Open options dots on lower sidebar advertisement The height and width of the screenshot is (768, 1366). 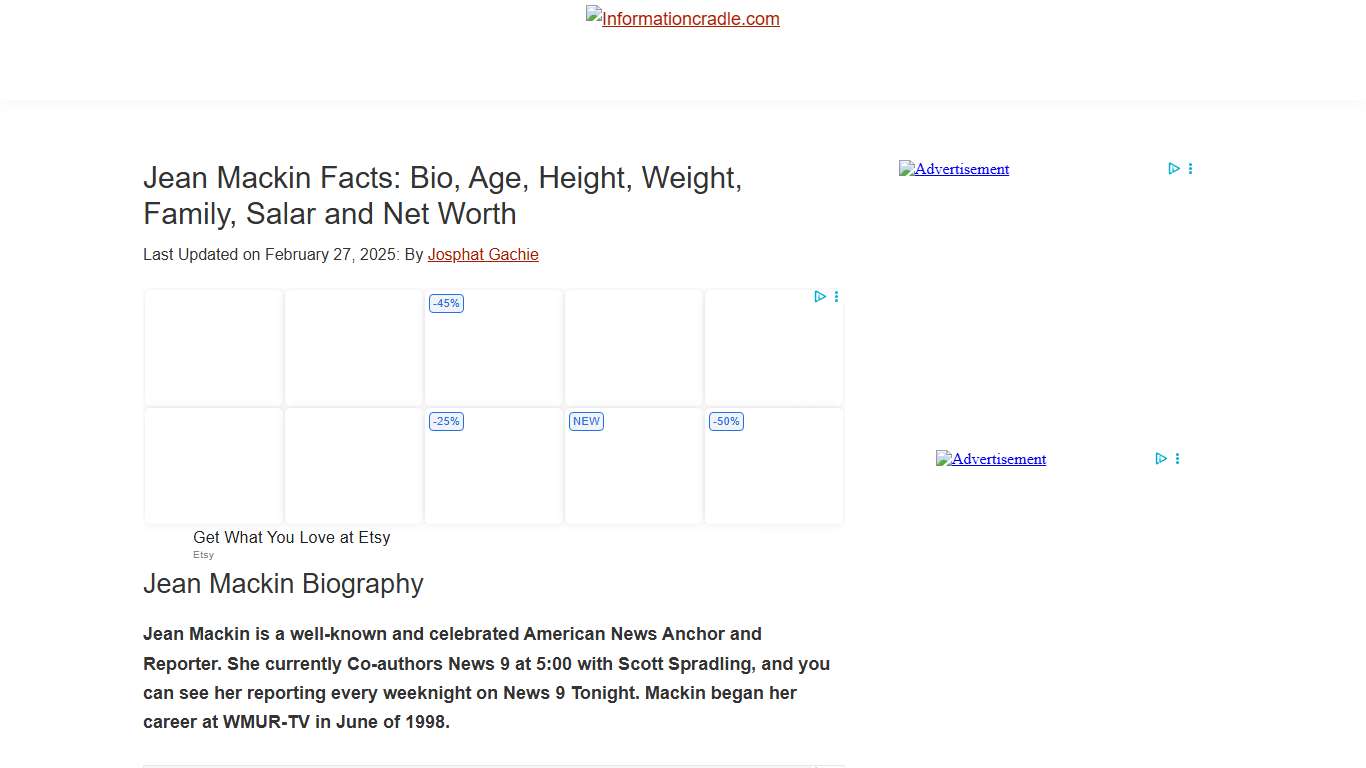1177,459
